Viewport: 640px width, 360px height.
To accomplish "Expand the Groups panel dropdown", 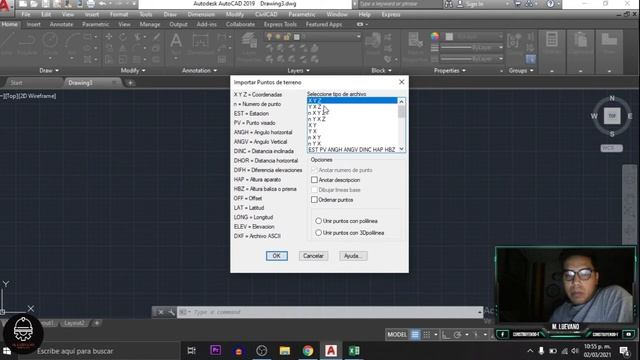I will [x=521, y=70].
